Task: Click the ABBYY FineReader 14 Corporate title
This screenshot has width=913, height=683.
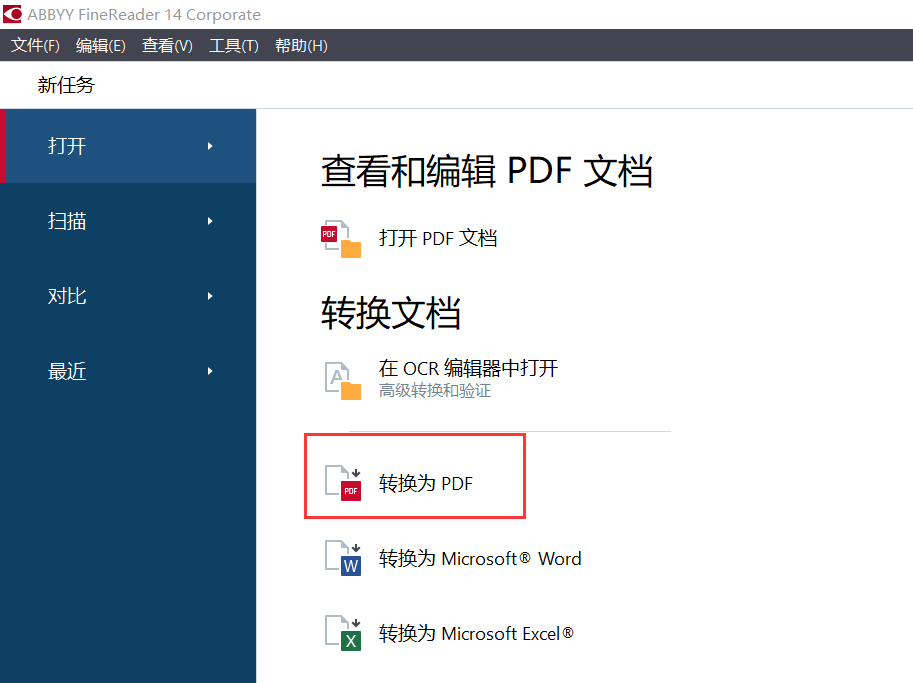Action: coord(144,15)
